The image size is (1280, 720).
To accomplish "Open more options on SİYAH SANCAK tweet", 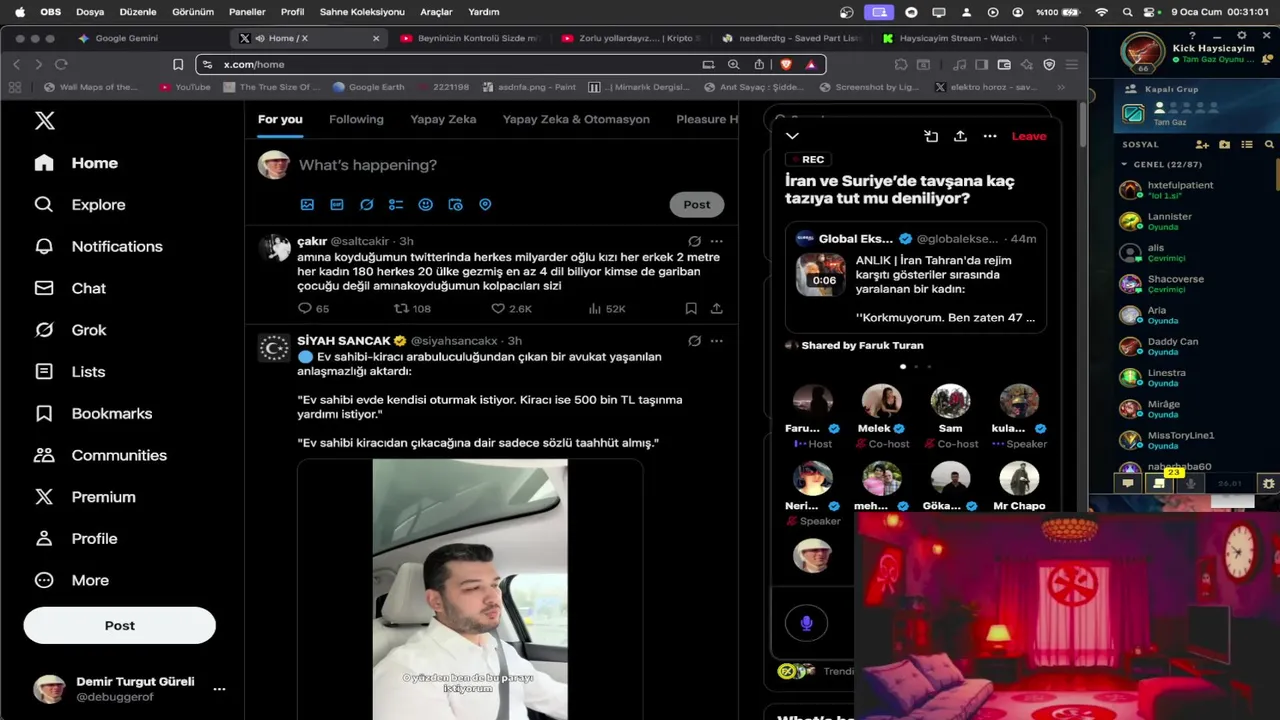I will (716, 341).
